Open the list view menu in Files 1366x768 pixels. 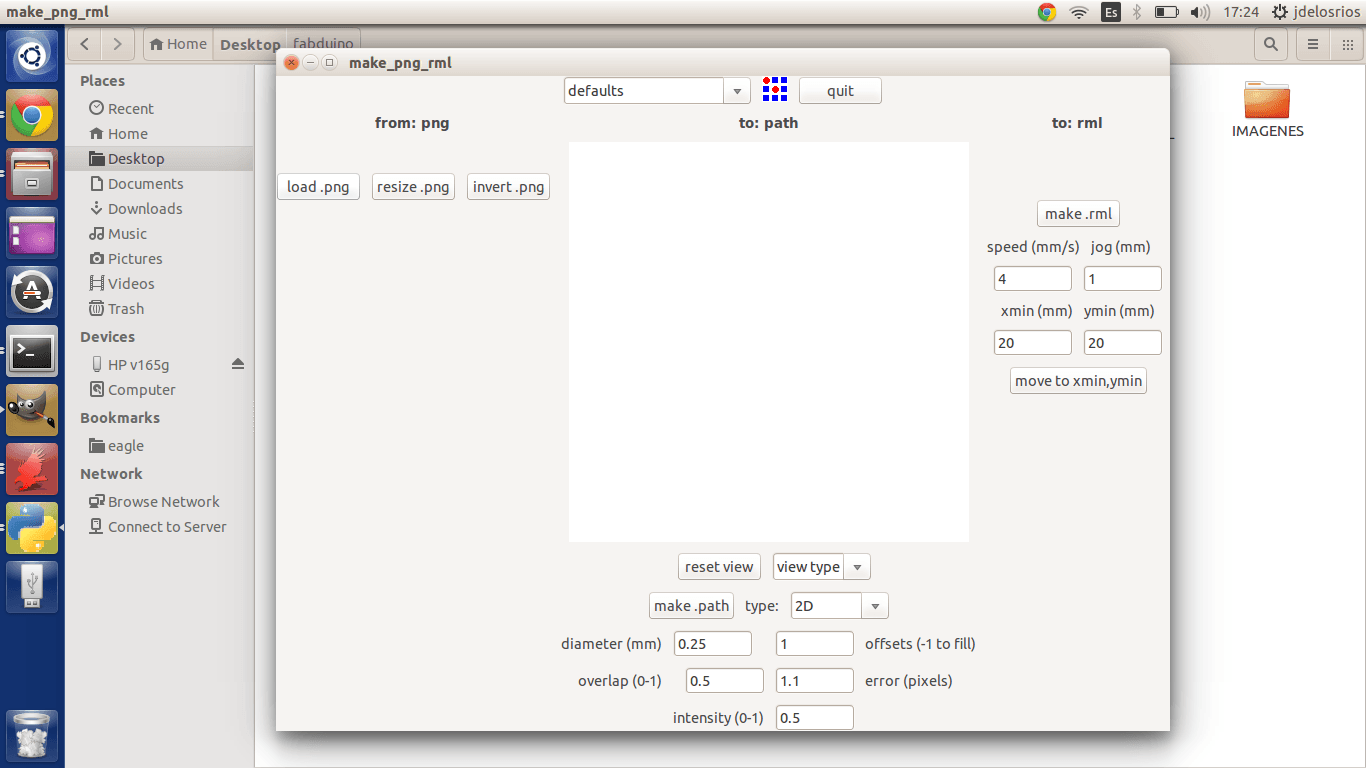pos(1313,44)
